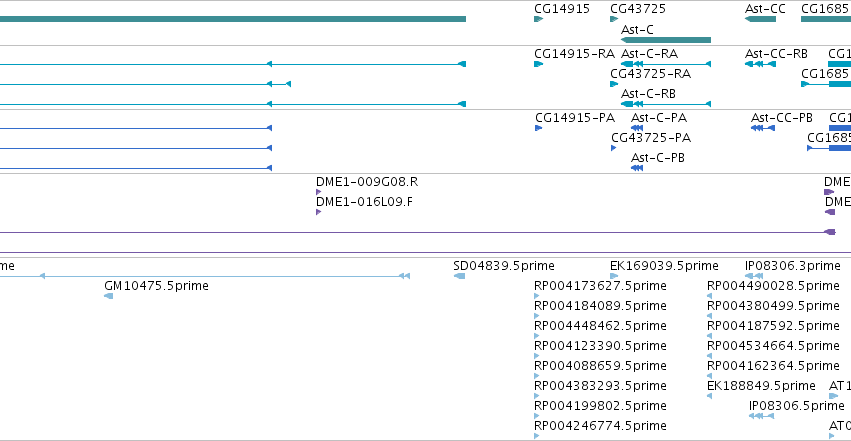The image size is (851, 441).
Task: Click the RP004534664.5prime label
Action: [773, 346]
